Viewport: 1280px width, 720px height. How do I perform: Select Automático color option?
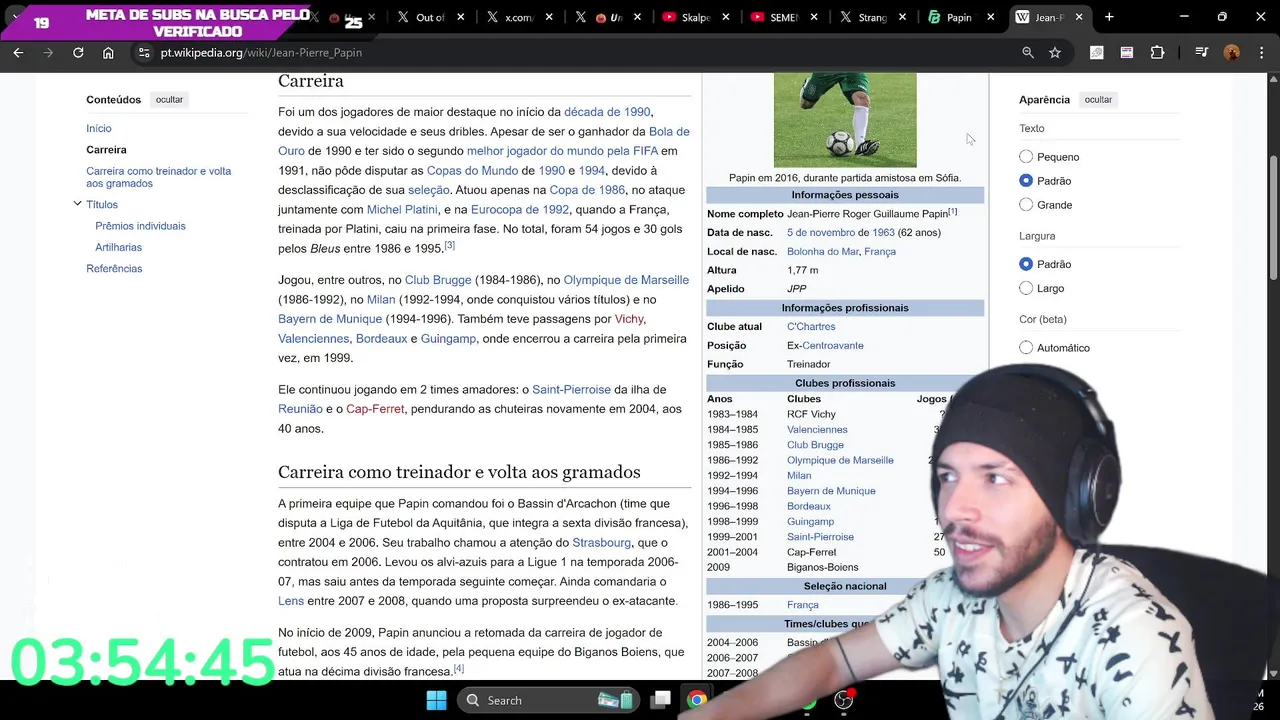click(1026, 348)
